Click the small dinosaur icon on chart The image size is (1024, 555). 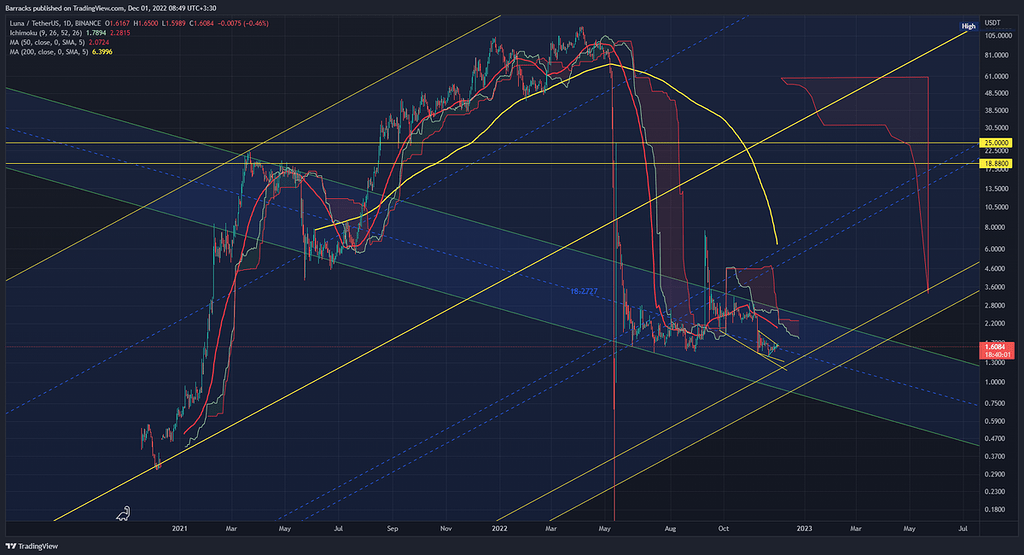pyautogui.click(x=120, y=513)
